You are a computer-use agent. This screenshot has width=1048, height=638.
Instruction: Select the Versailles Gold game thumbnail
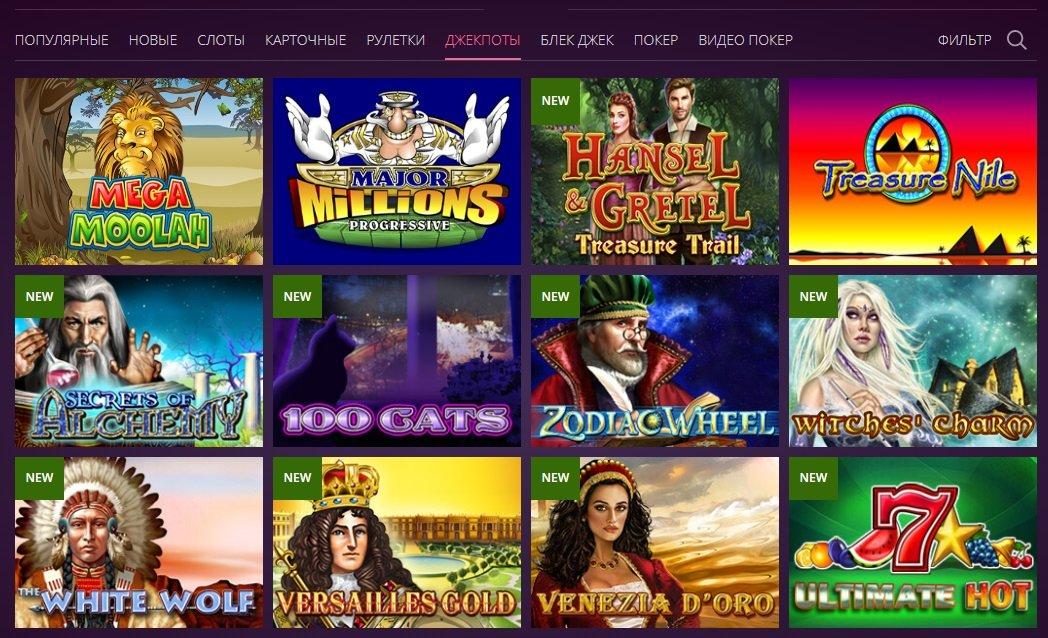(x=397, y=542)
